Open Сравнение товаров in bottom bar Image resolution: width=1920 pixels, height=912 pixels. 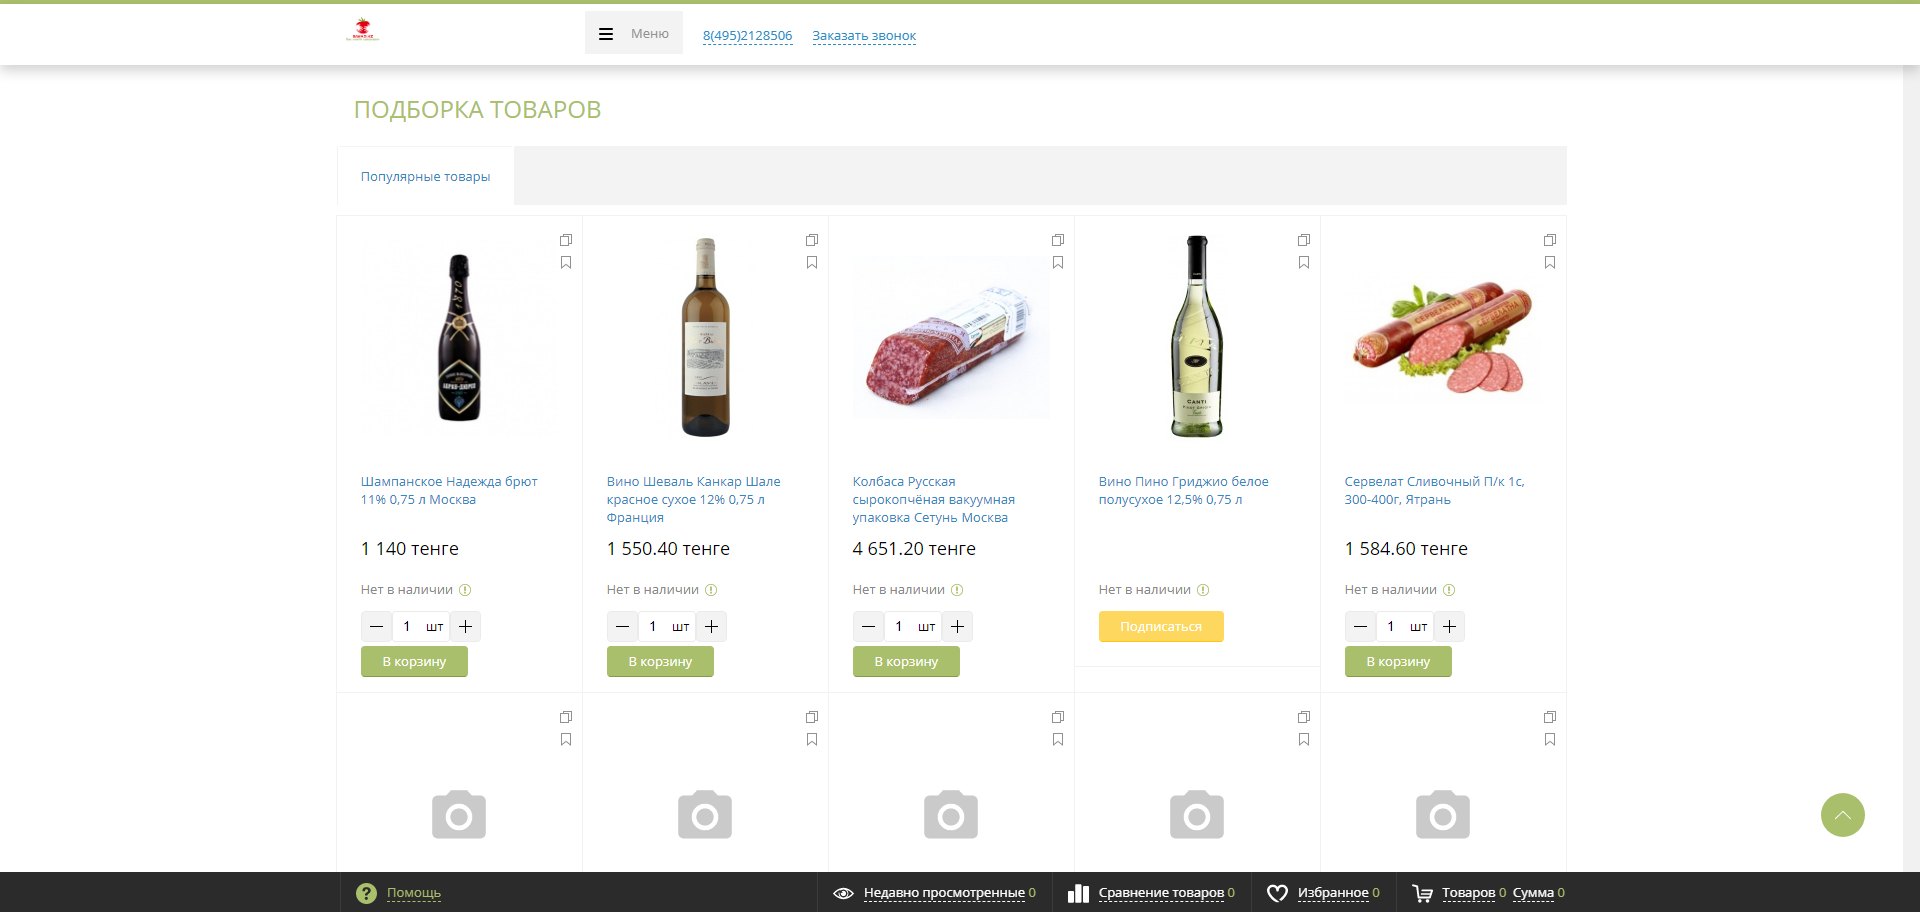(x=1161, y=893)
